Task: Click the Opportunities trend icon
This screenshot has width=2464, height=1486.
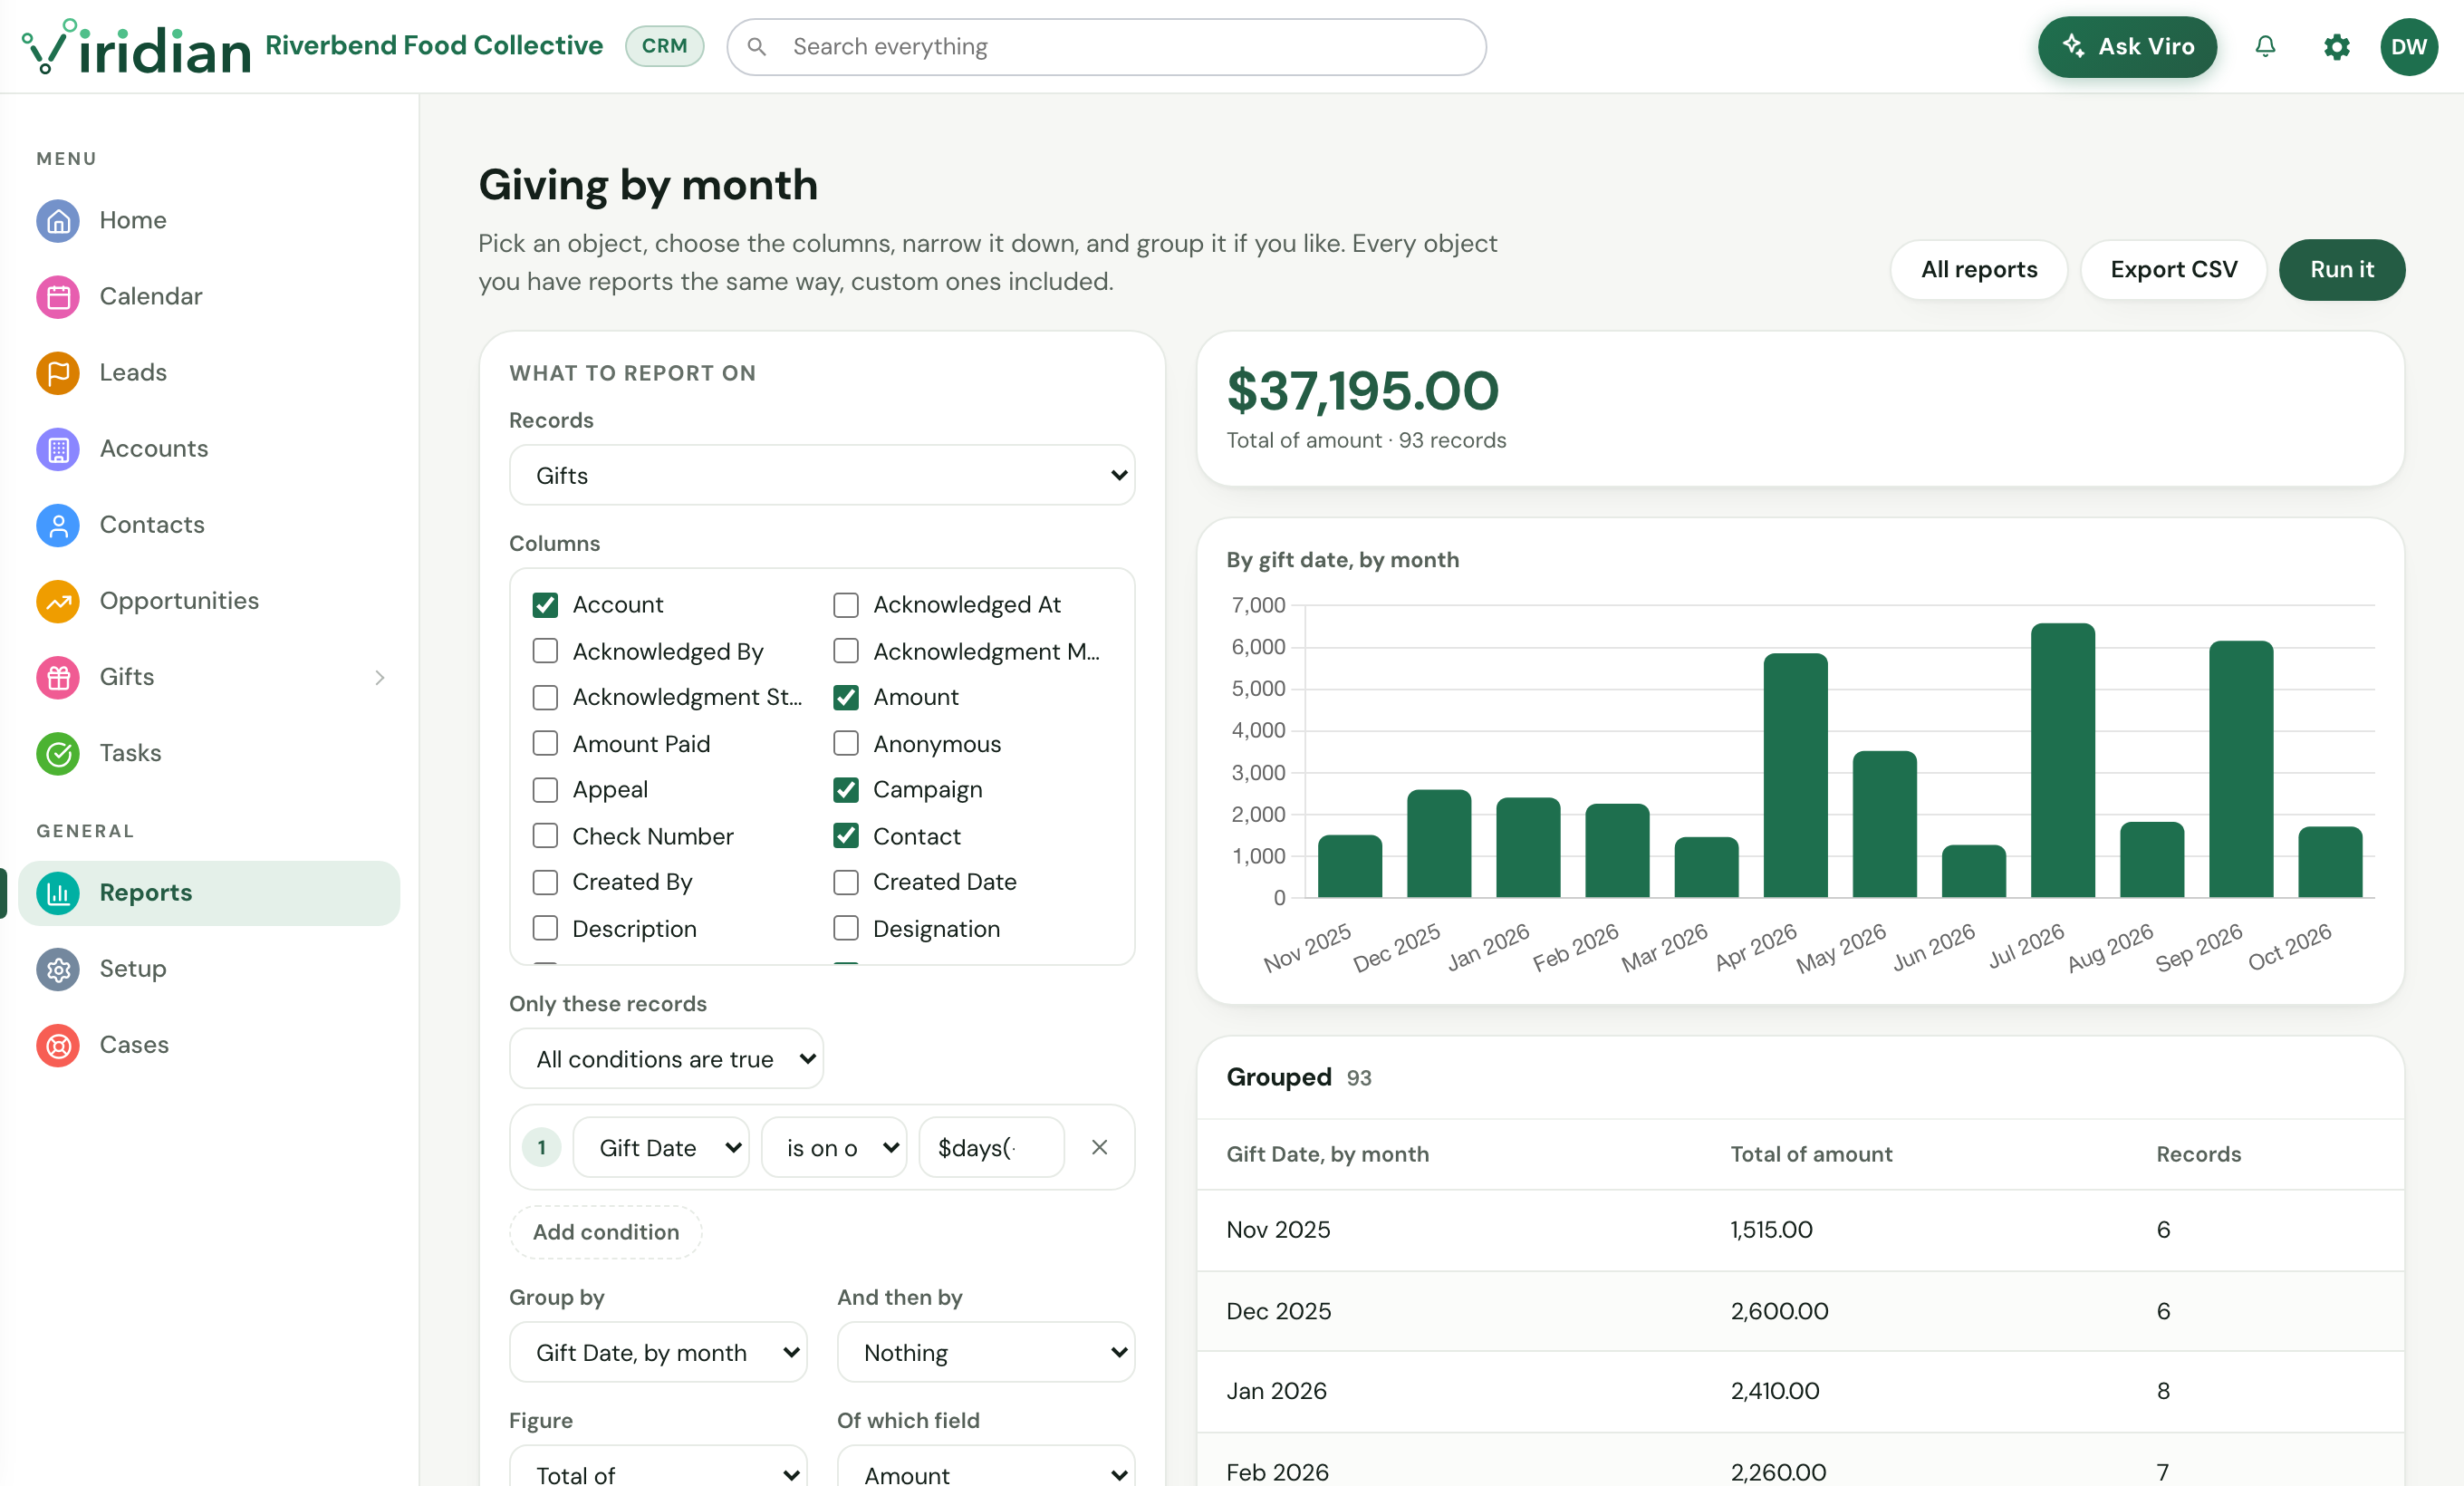Action: [58, 601]
